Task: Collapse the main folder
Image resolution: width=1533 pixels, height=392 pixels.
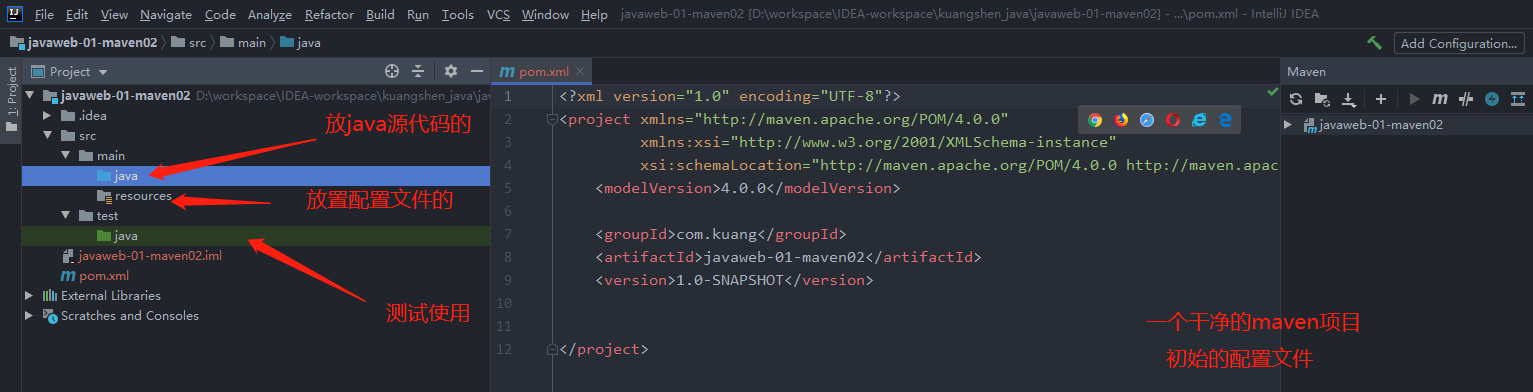Action: click(65, 156)
